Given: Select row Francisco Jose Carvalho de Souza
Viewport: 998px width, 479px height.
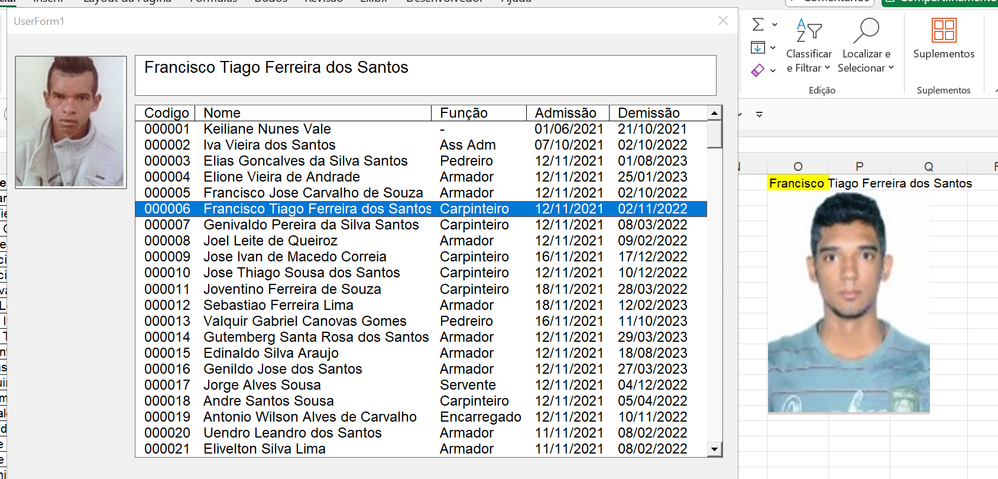Looking at the screenshot, I should [421, 193].
